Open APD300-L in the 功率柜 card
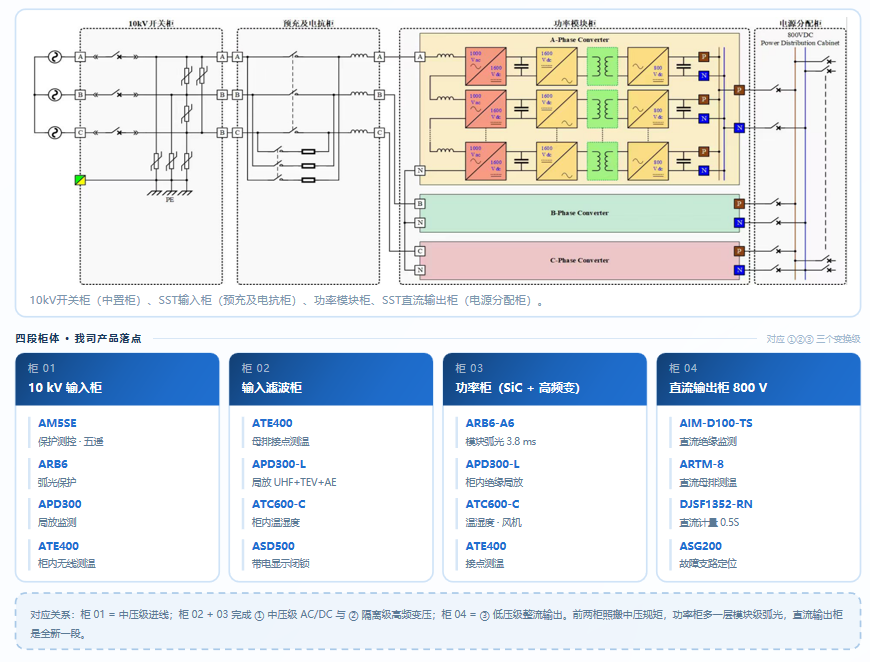The height and width of the screenshot is (662, 870). 493,464
